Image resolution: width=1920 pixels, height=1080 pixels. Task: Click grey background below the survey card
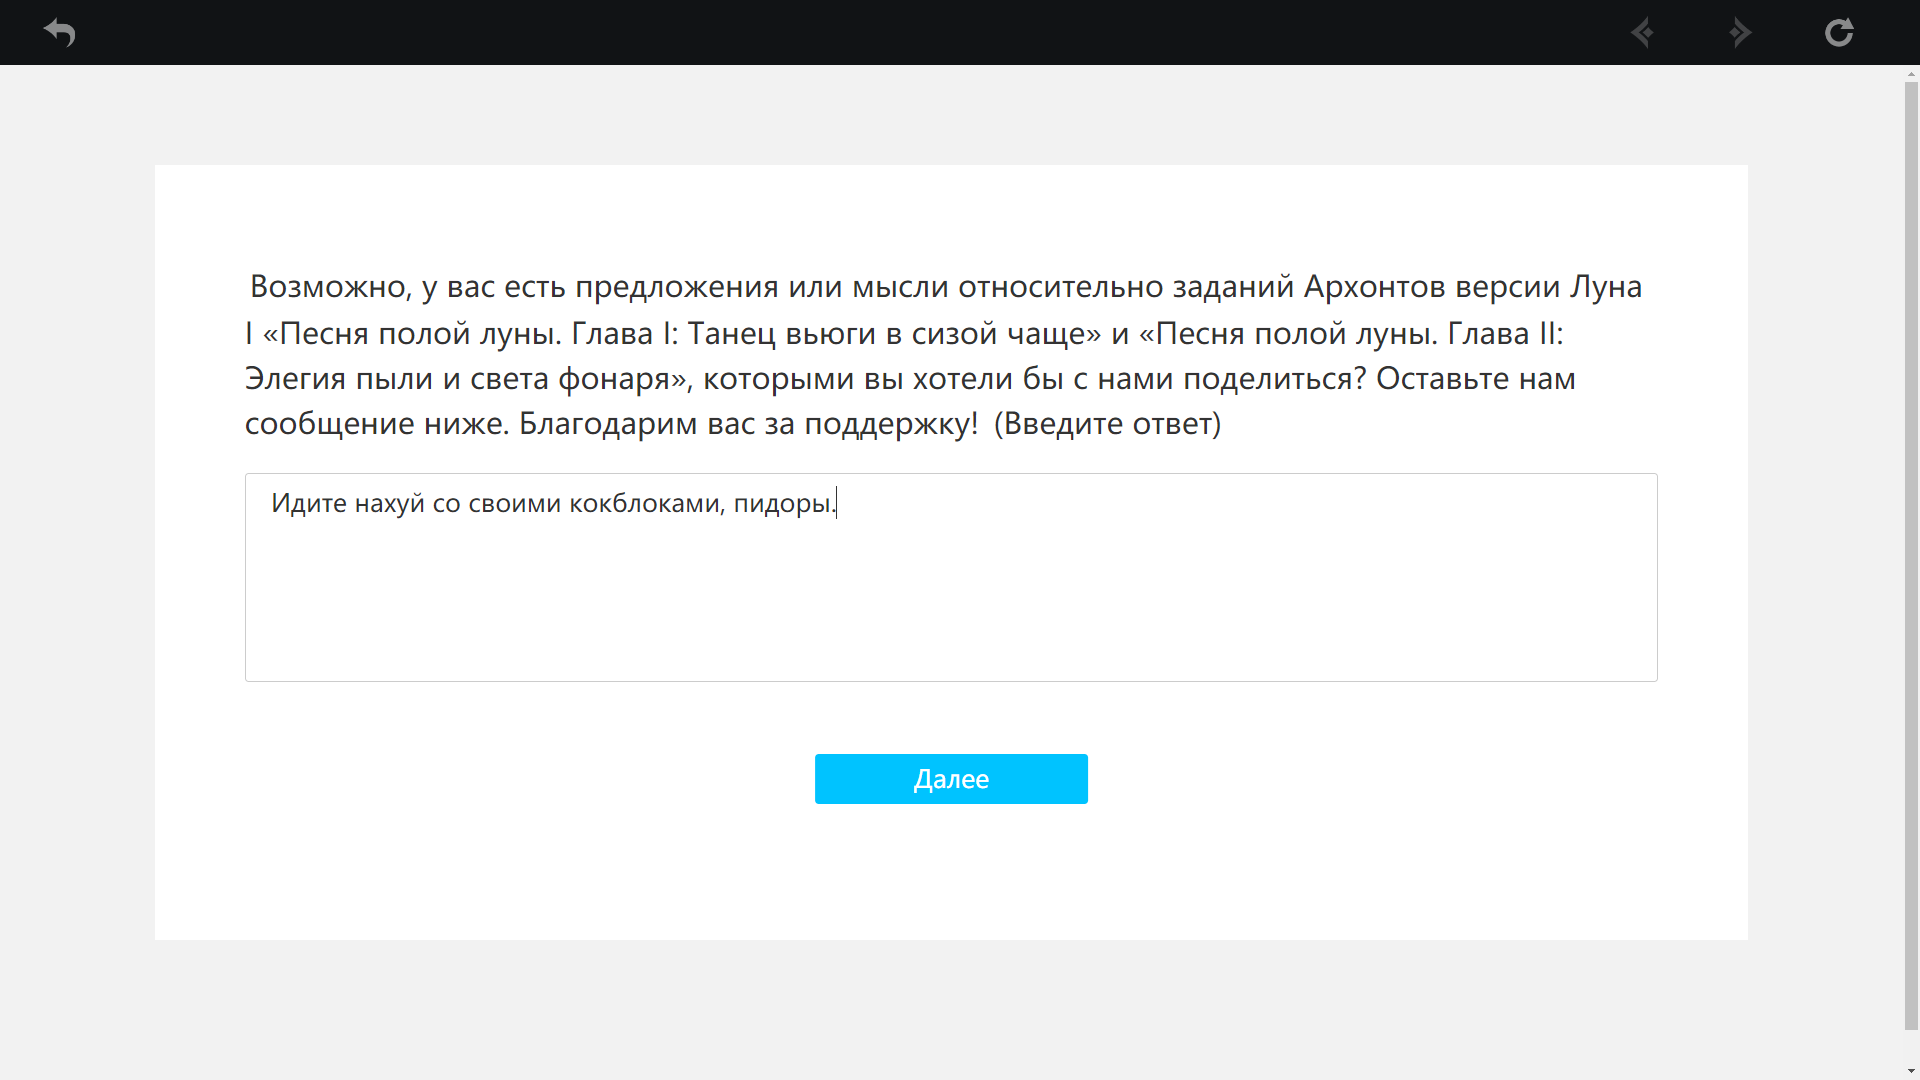click(950, 1010)
